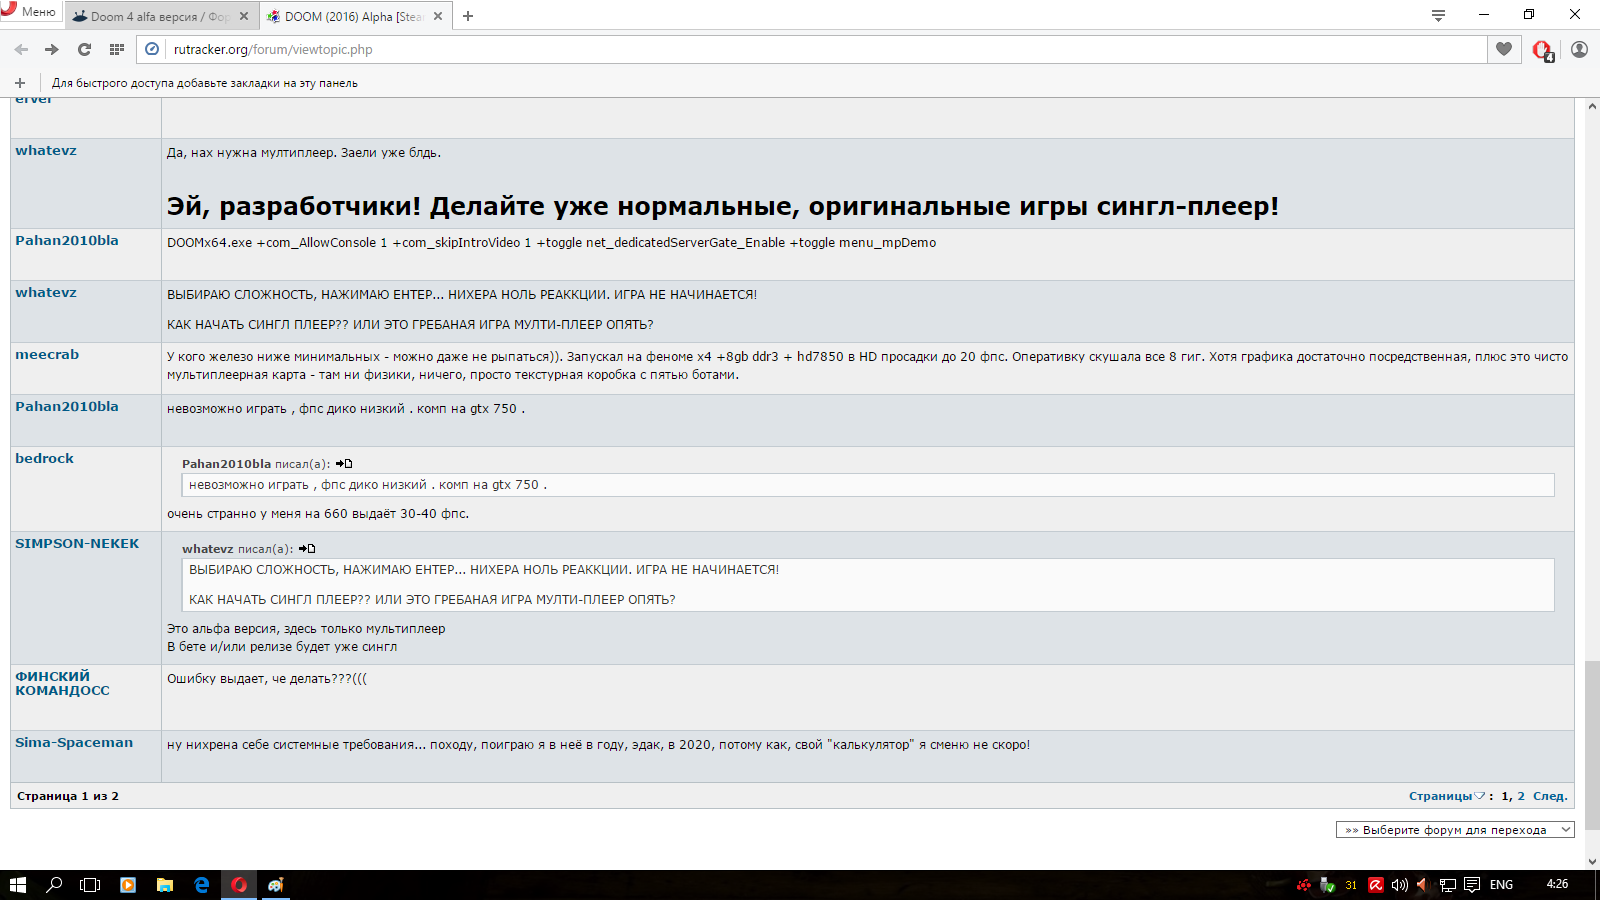Go to next page via След. link
Image resolution: width=1600 pixels, height=900 pixels.
coord(1549,796)
